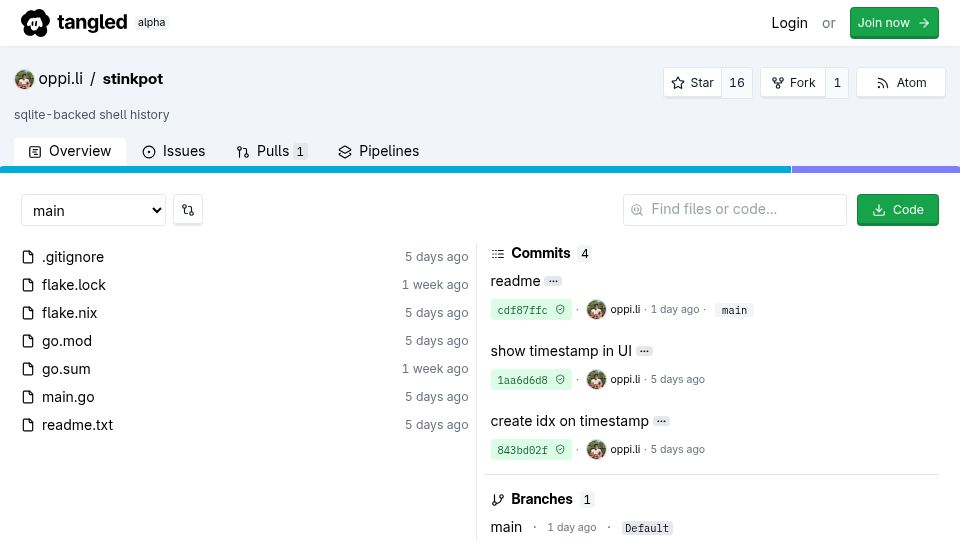The image size is (960, 540).
Task: Click the Join now button
Action: 894,23
